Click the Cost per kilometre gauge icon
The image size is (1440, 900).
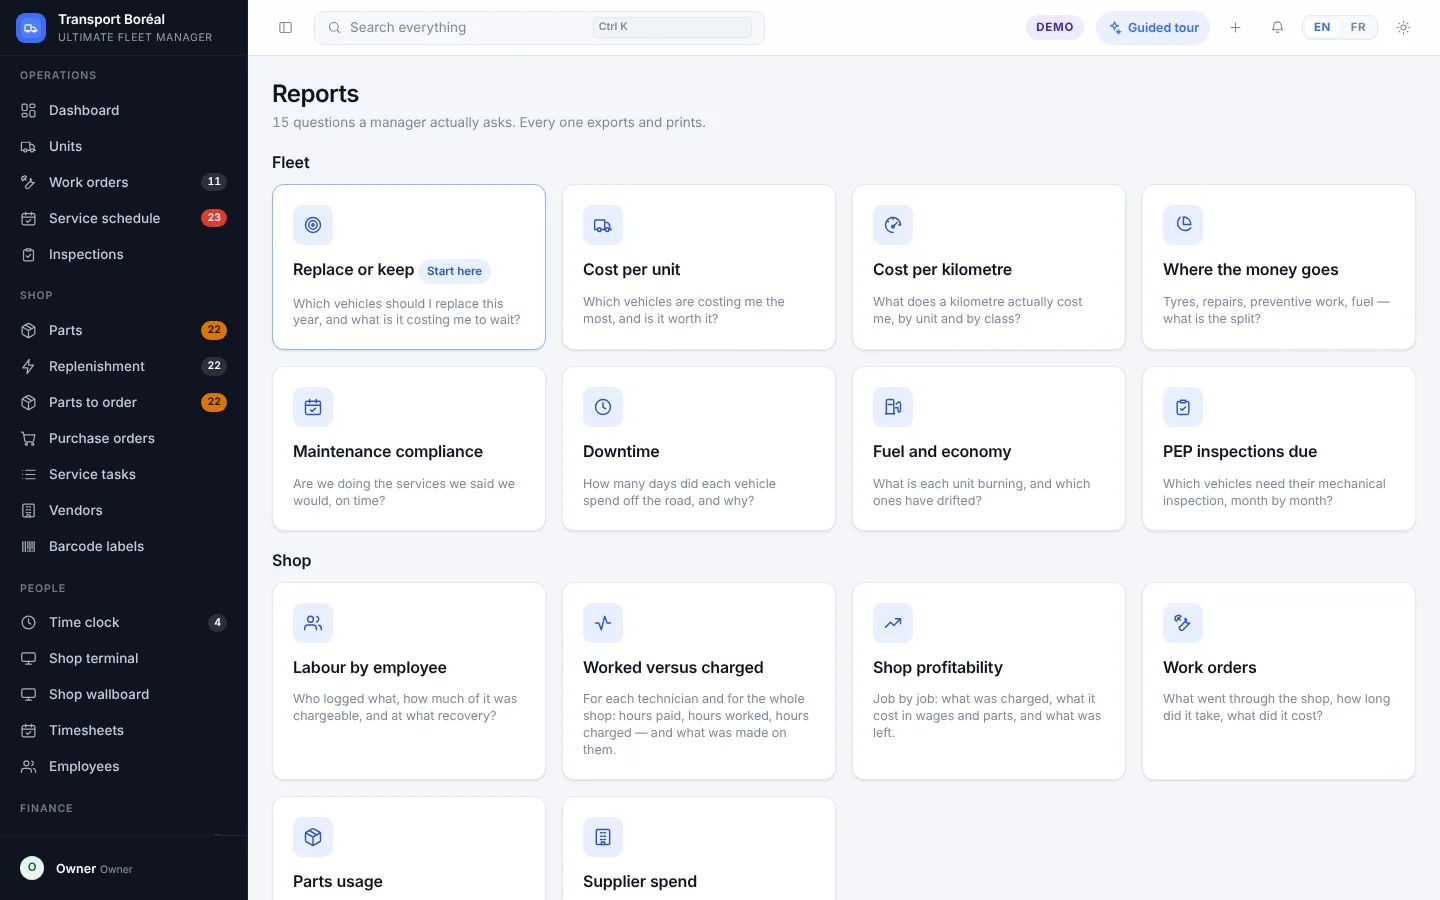click(x=893, y=225)
